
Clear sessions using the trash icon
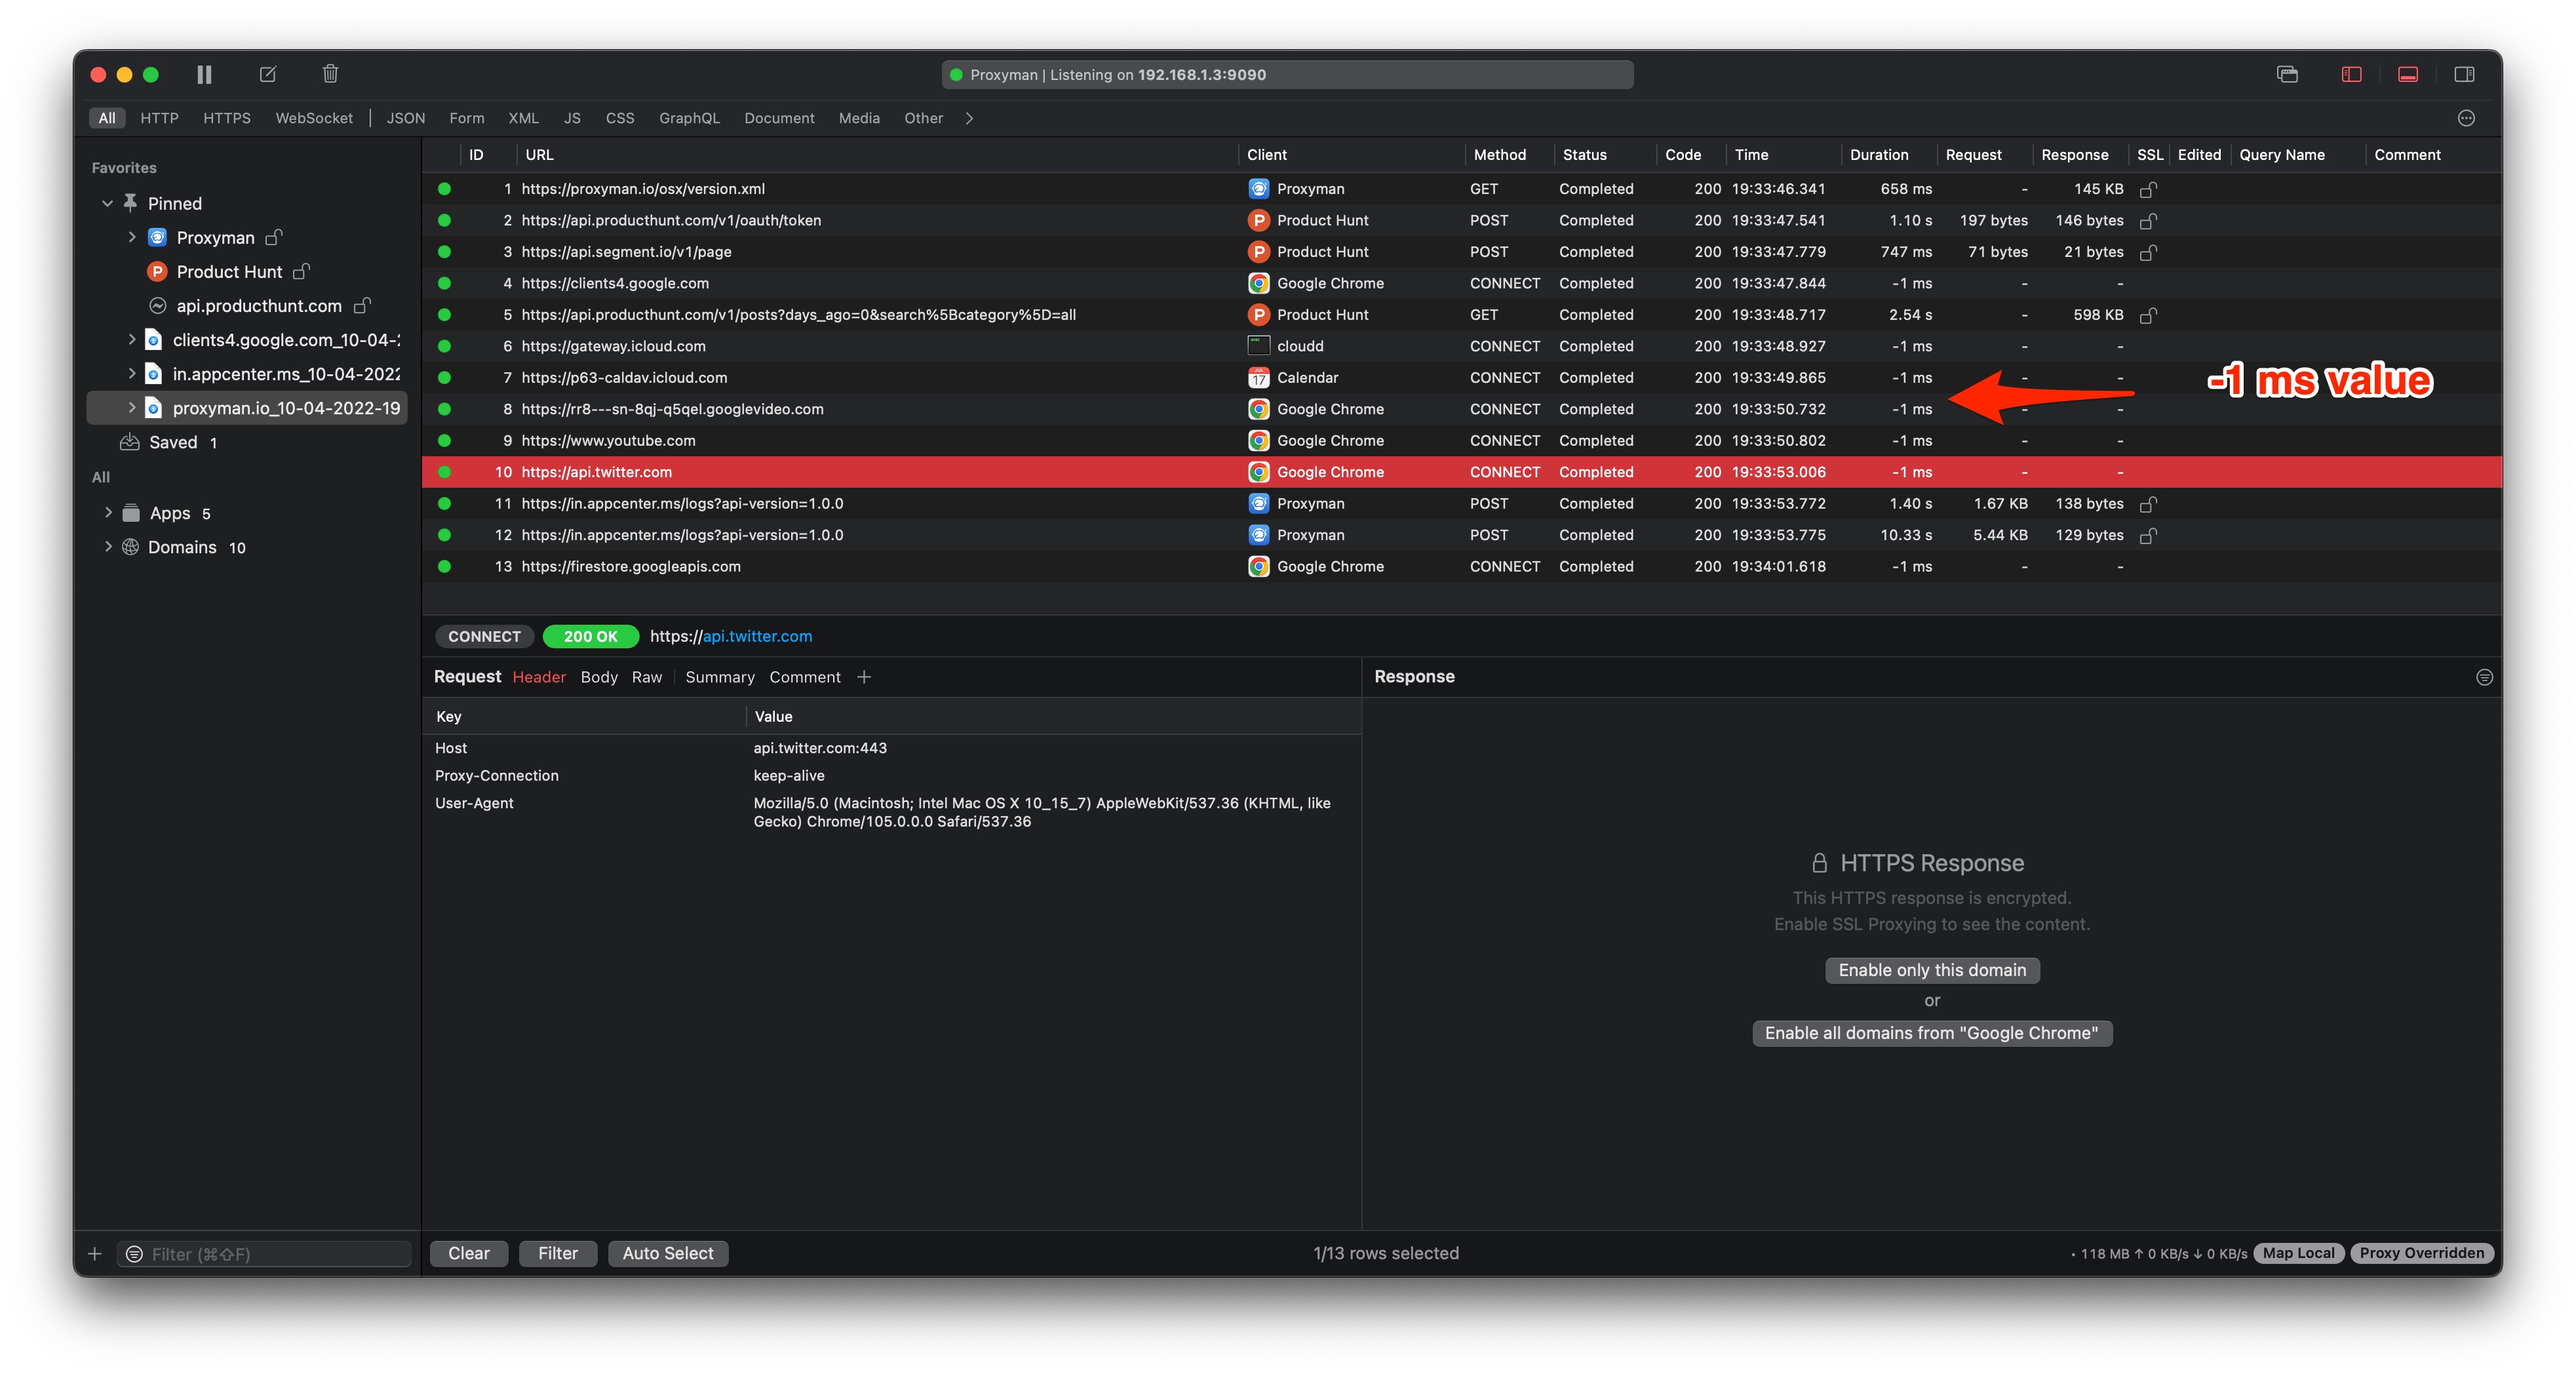pos(330,74)
